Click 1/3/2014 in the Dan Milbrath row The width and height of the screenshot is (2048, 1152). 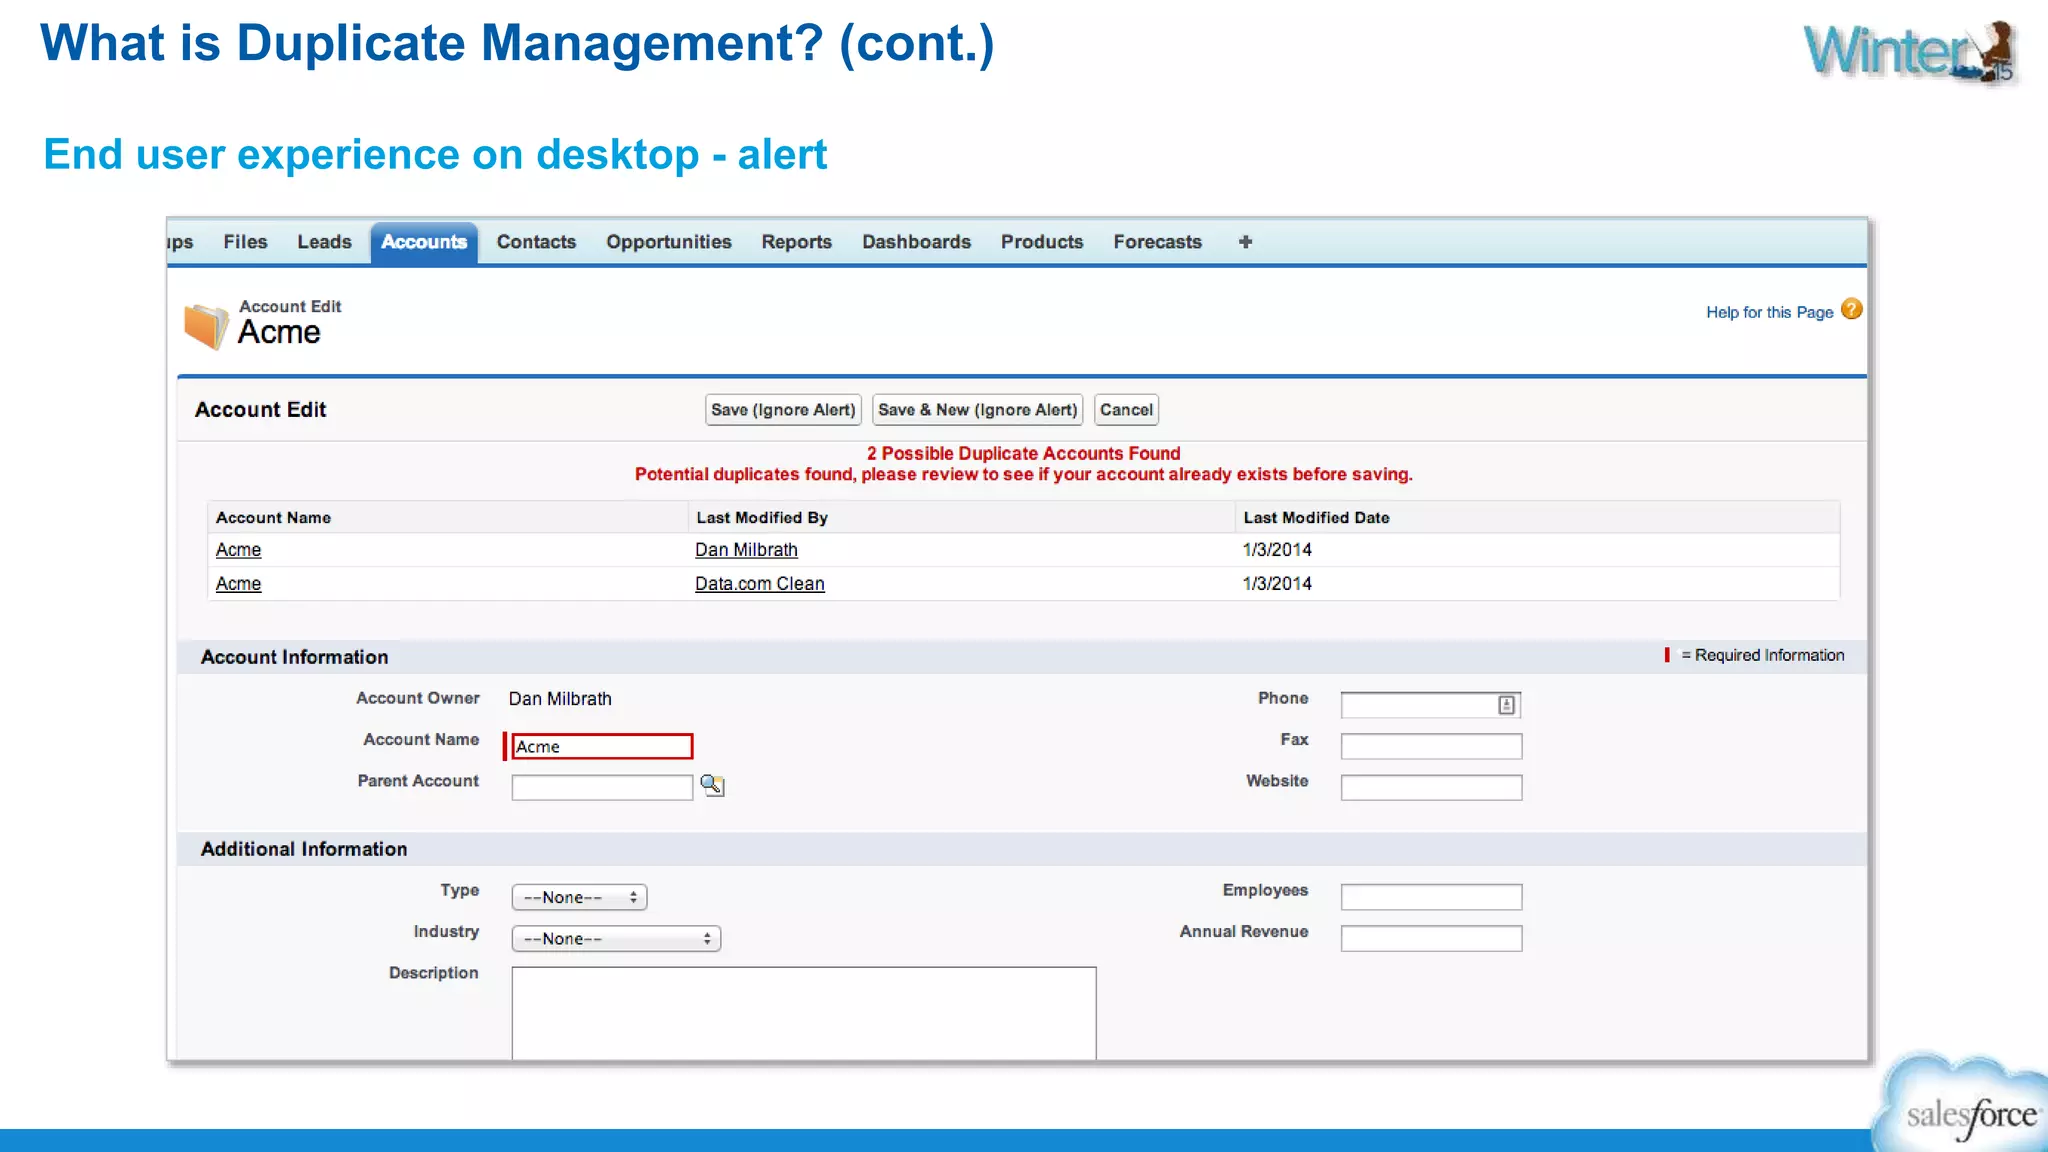pos(1277,550)
